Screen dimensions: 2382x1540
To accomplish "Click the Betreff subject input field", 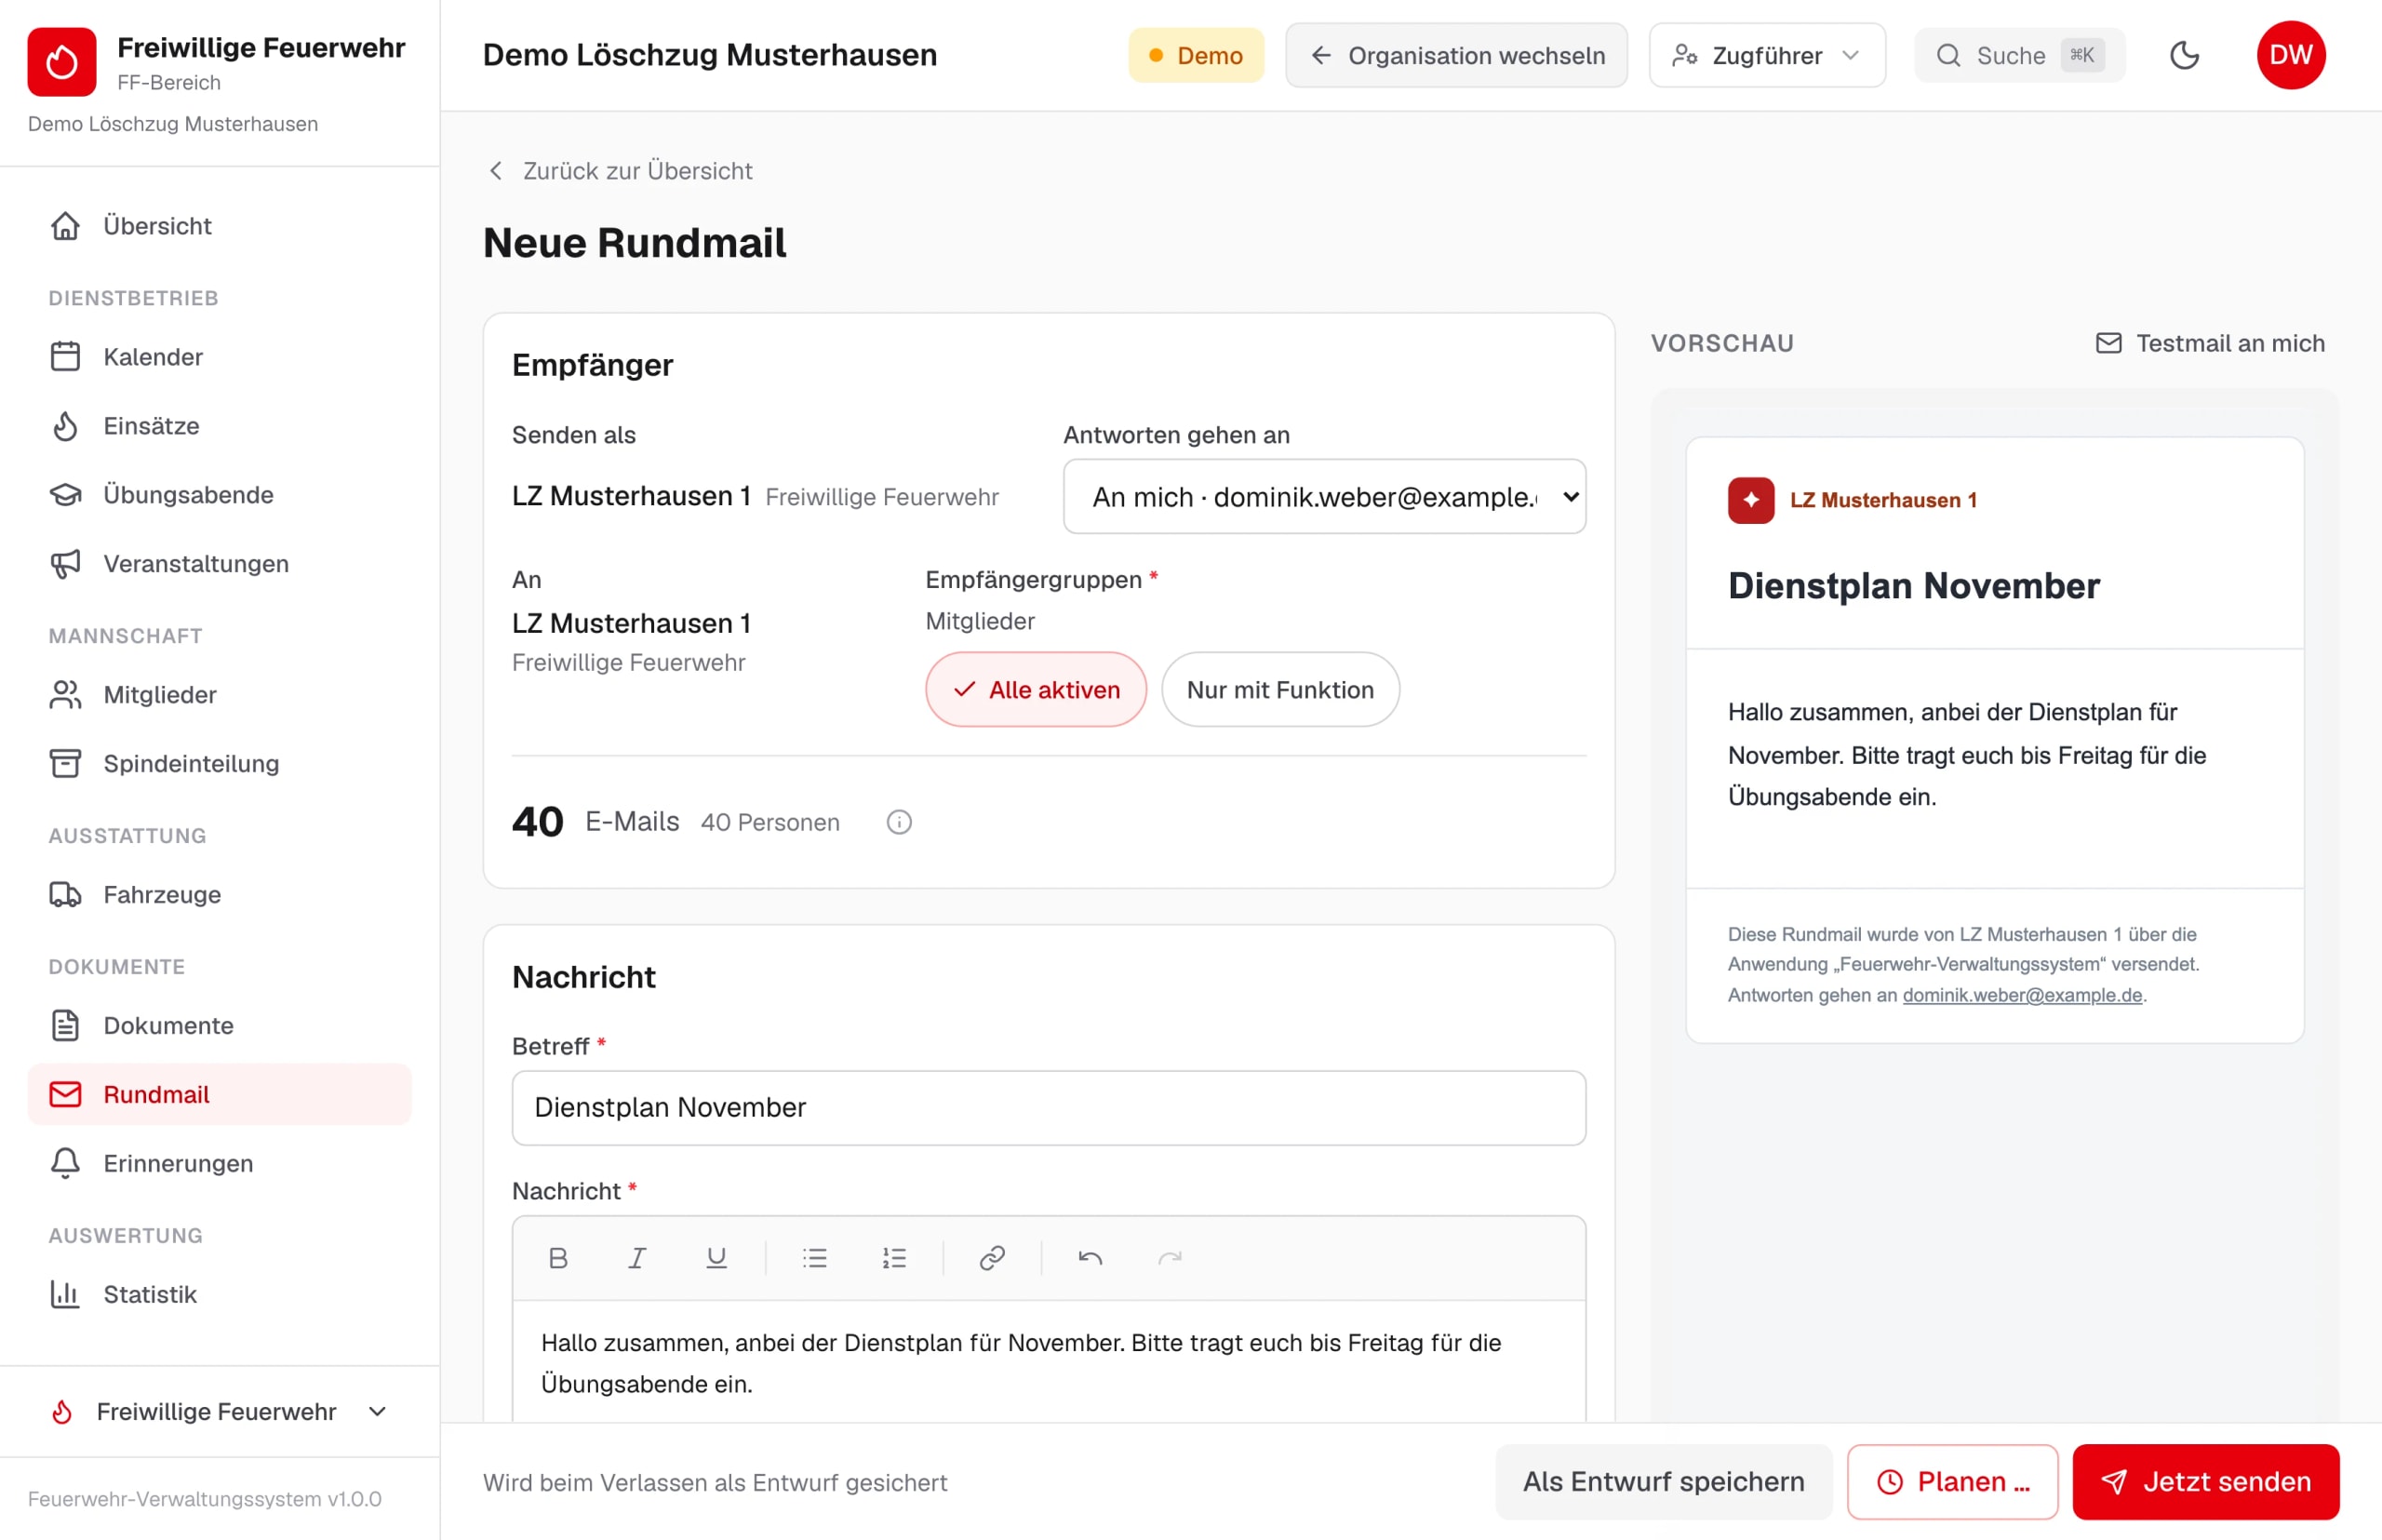I will 1048,1108.
